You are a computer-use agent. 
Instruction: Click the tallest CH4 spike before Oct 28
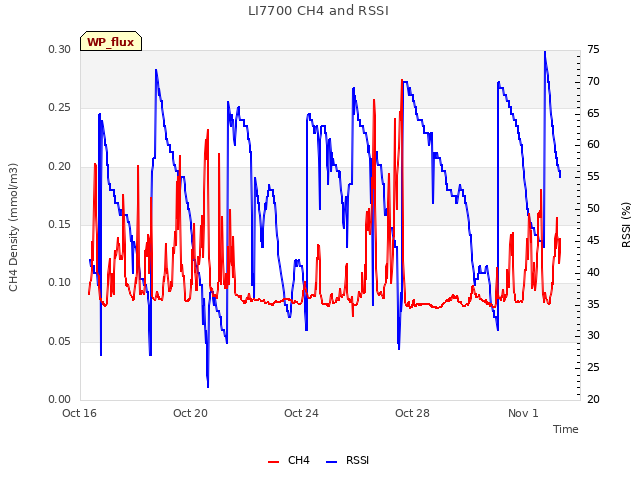click(x=402, y=81)
